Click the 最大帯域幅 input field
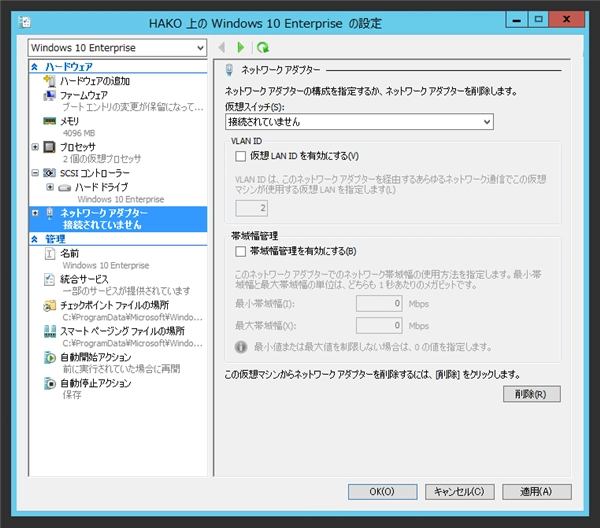The width and height of the screenshot is (600, 528). [379, 326]
